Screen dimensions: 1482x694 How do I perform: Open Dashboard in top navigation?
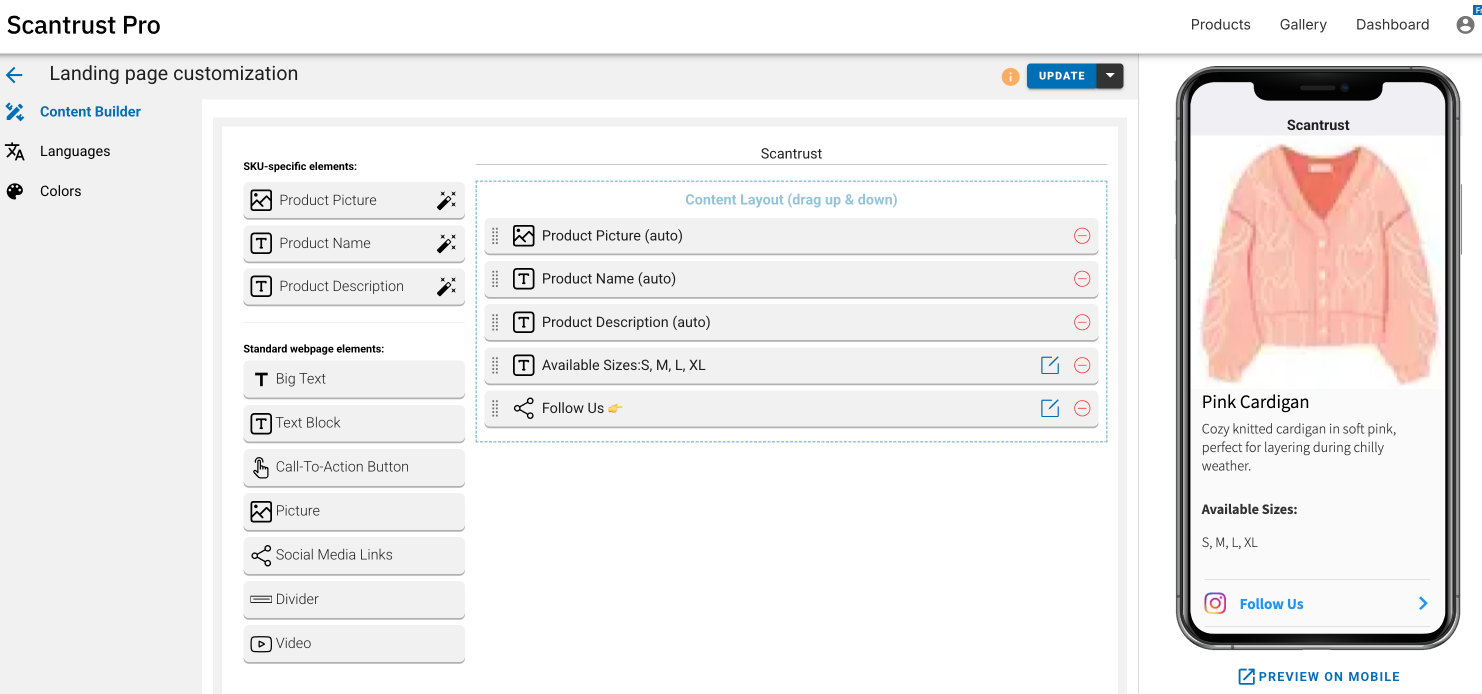point(1392,25)
